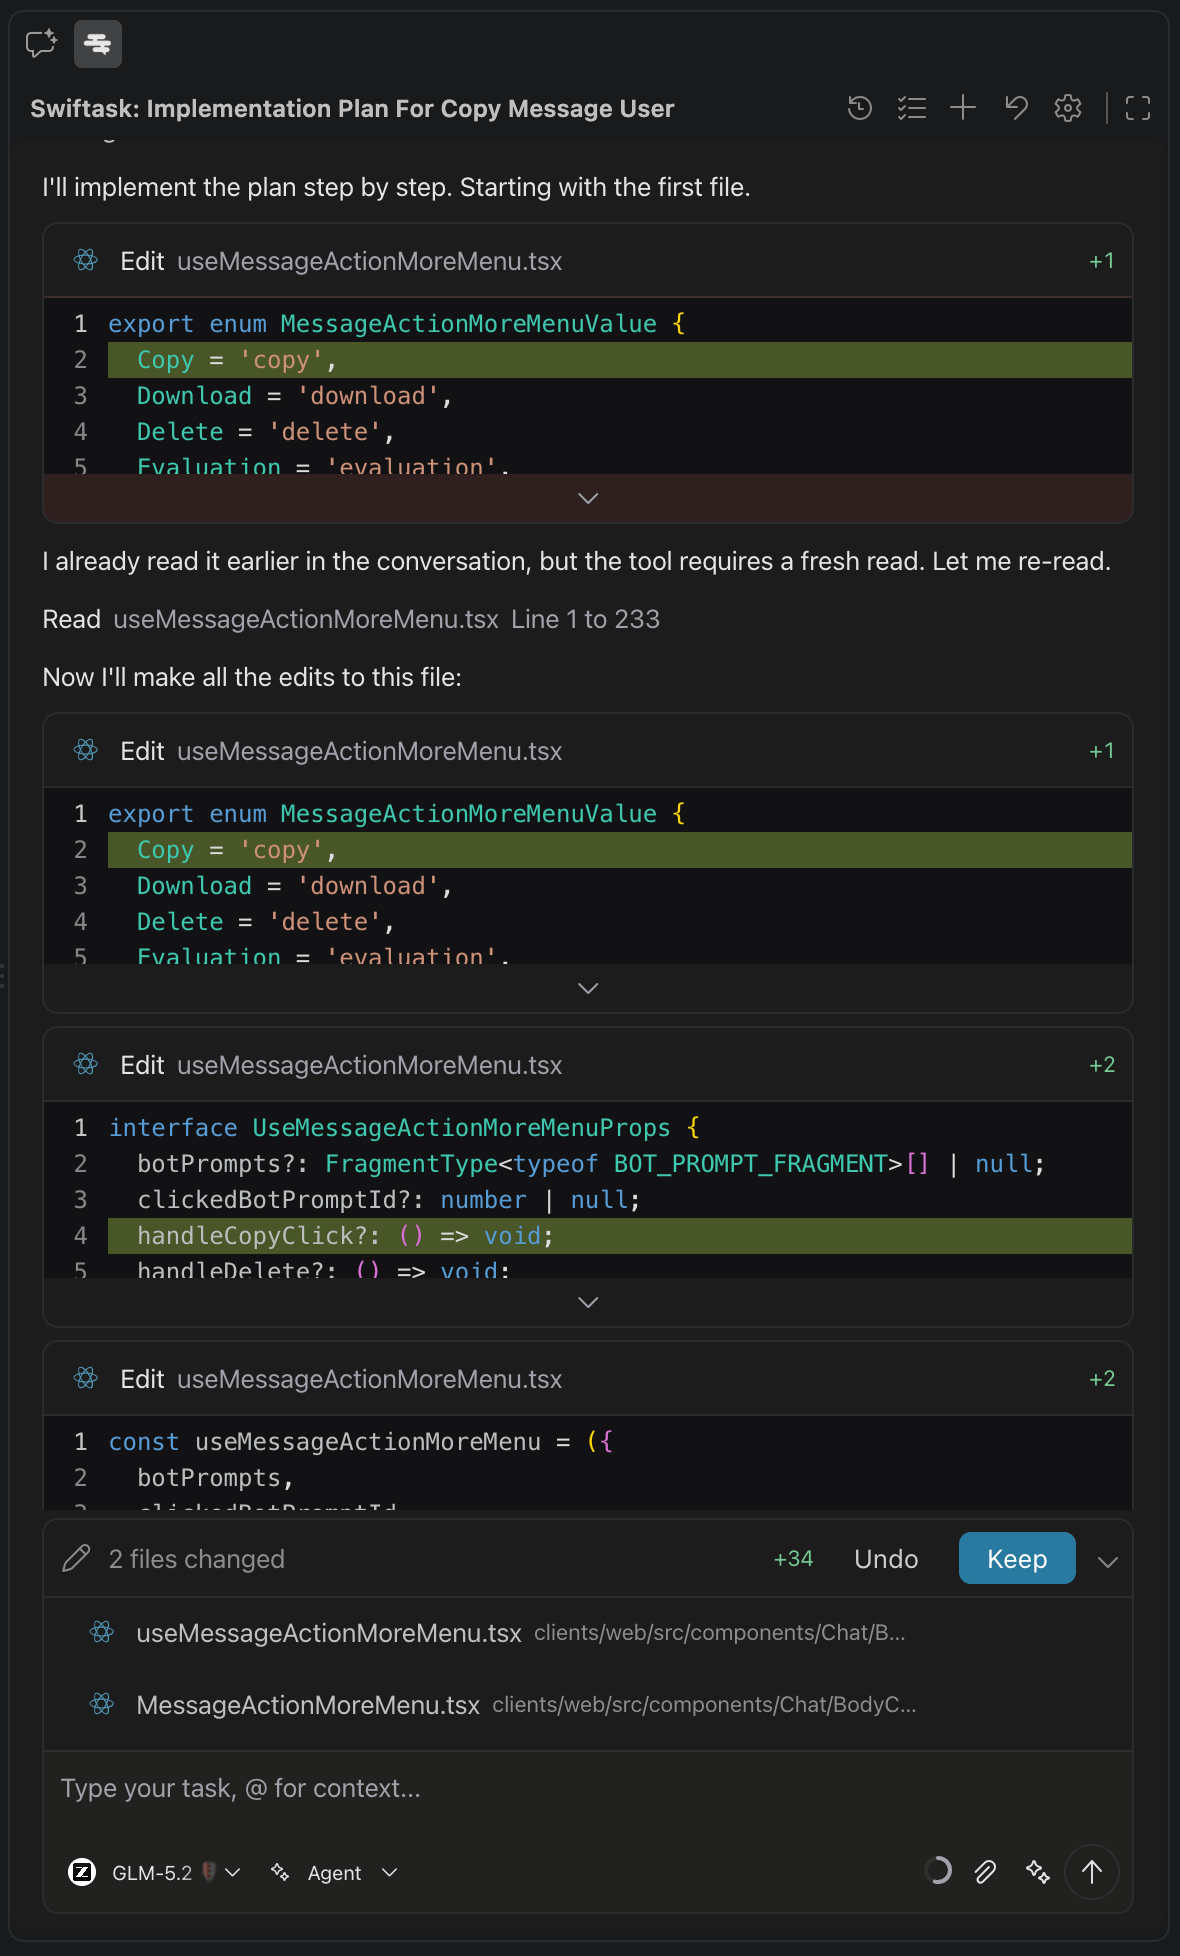1180x1956 pixels.
Task: Click the message 'I'll implement the plan step by step'
Action: coord(396,187)
